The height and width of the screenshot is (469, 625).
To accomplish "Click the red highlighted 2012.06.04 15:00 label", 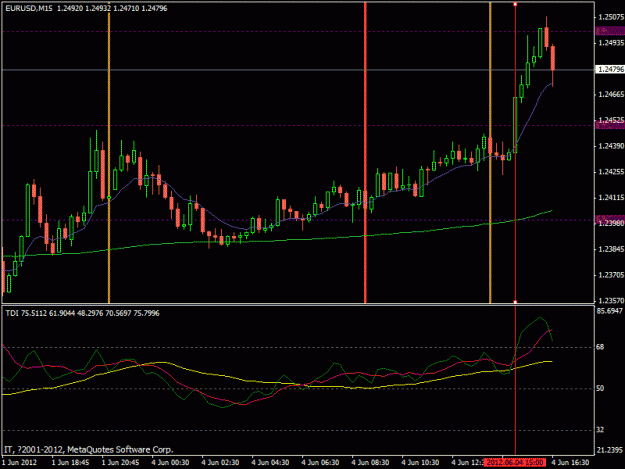I will click(x=515, y=463).
